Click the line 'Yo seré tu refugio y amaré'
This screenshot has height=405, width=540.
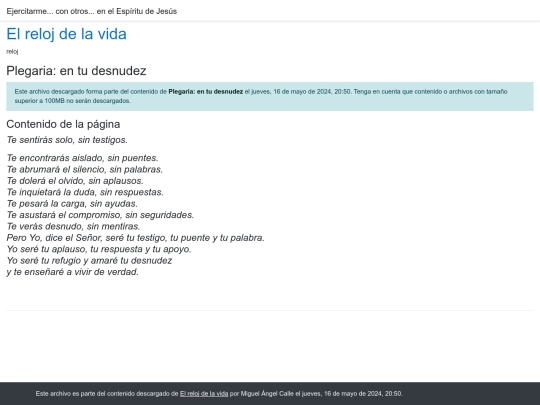tap(89, 260)
